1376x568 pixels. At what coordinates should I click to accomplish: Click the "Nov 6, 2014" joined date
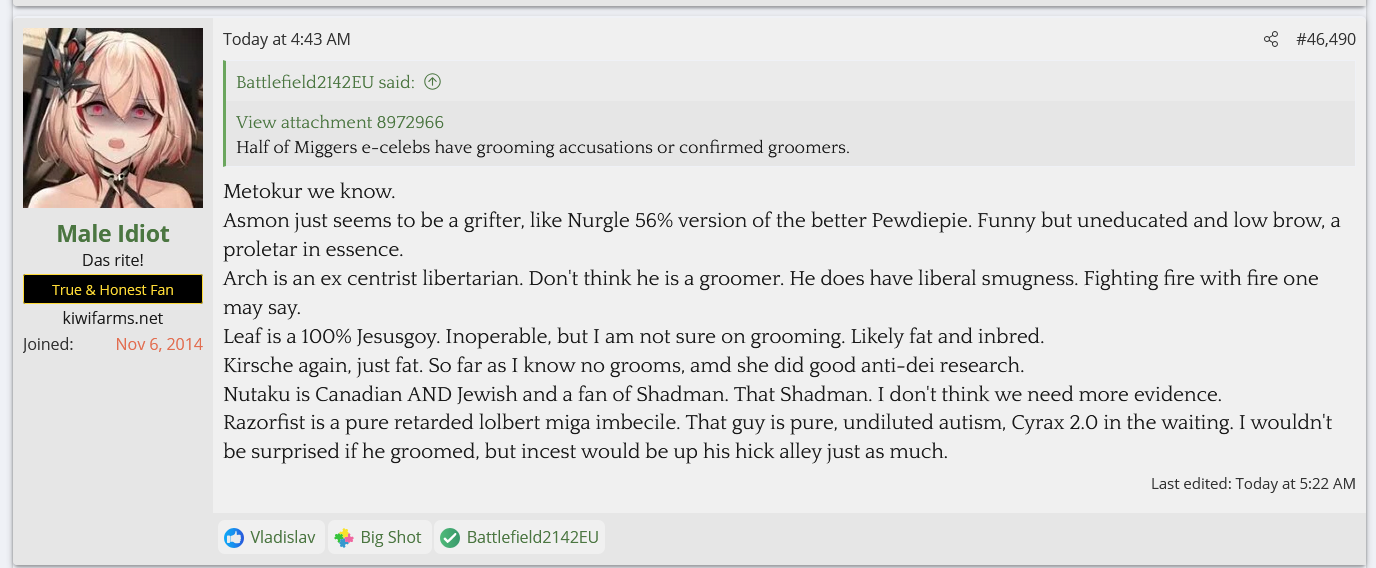tap(159, 344)
